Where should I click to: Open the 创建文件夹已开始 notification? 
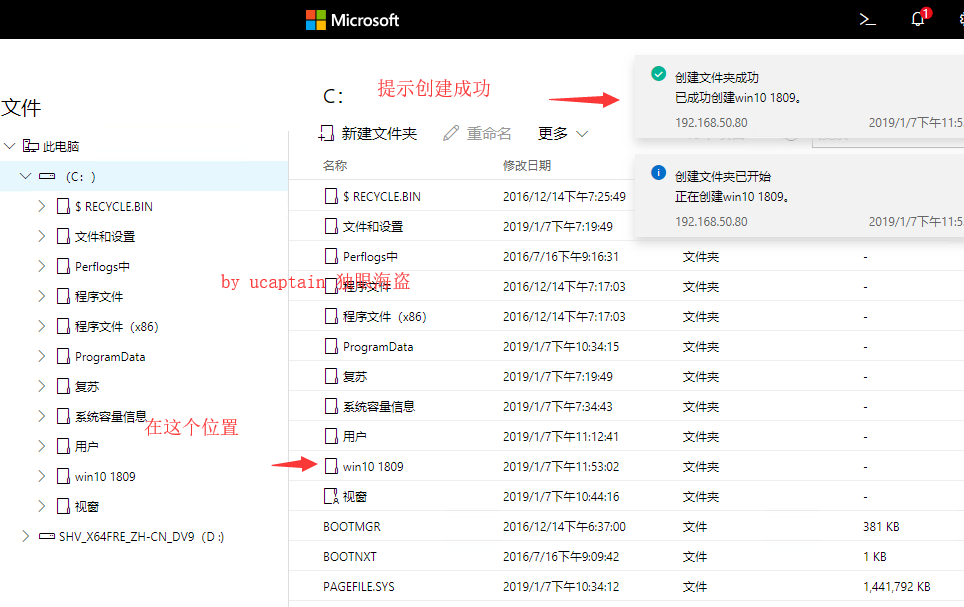(x=799, y=196)
